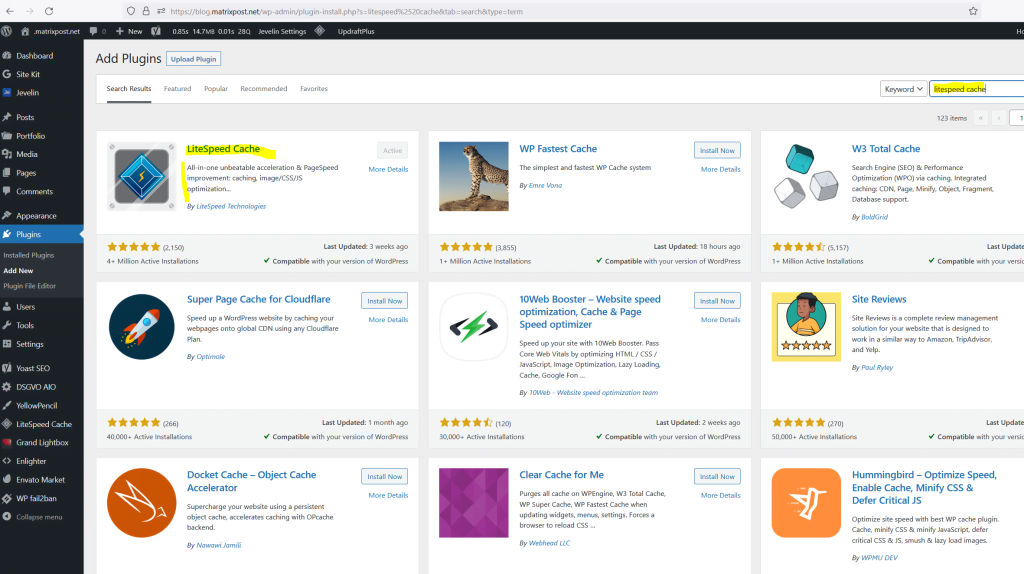Screen dimensions: 1024x574
Task: Open Jevelin Settings in admin bar
Action: (x=282, y=31)
